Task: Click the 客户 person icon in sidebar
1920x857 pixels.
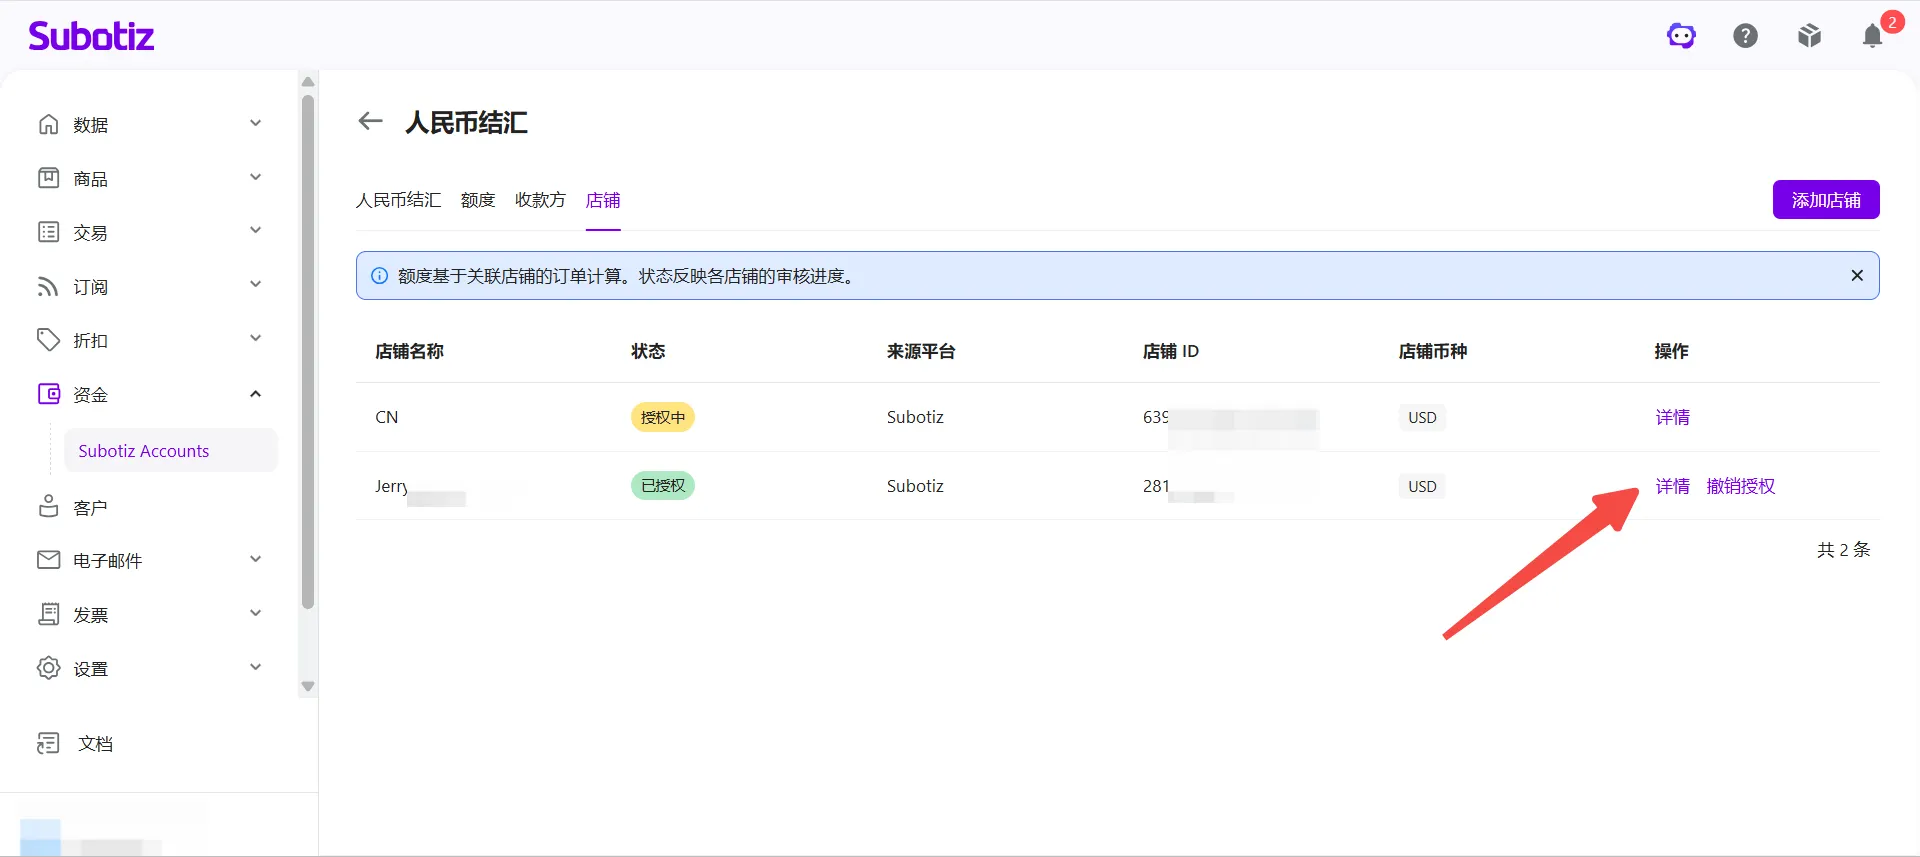Action: tap(48, 507)
